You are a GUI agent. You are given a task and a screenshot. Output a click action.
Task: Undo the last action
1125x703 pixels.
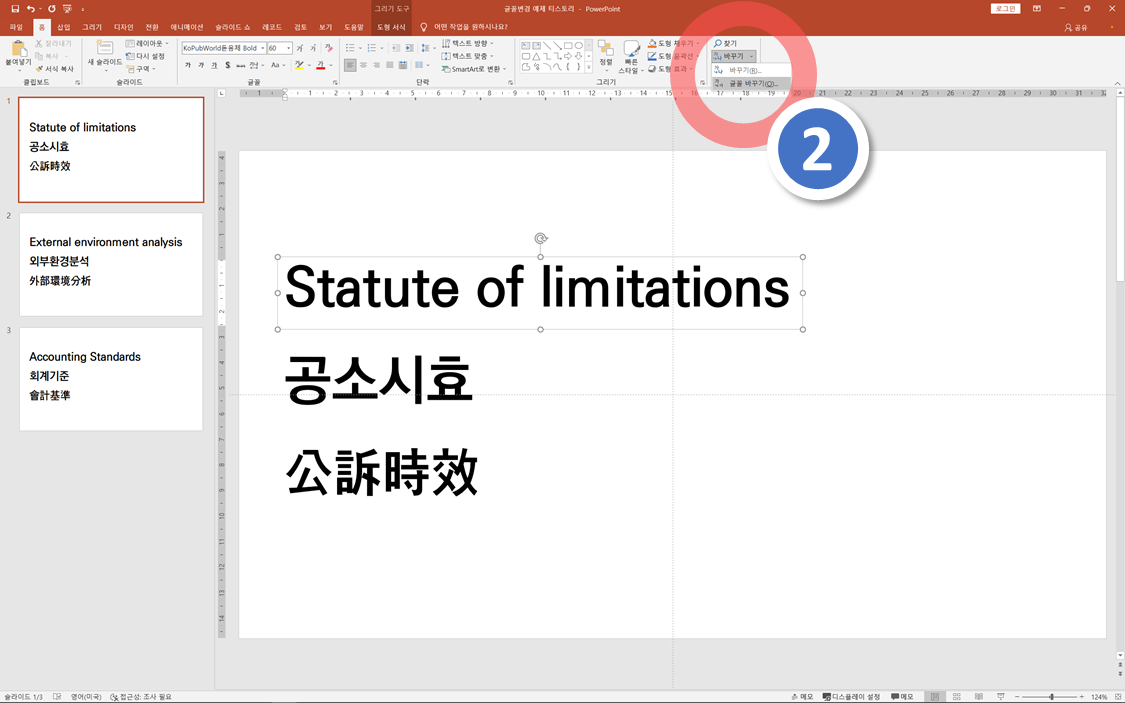pos(31,9)
